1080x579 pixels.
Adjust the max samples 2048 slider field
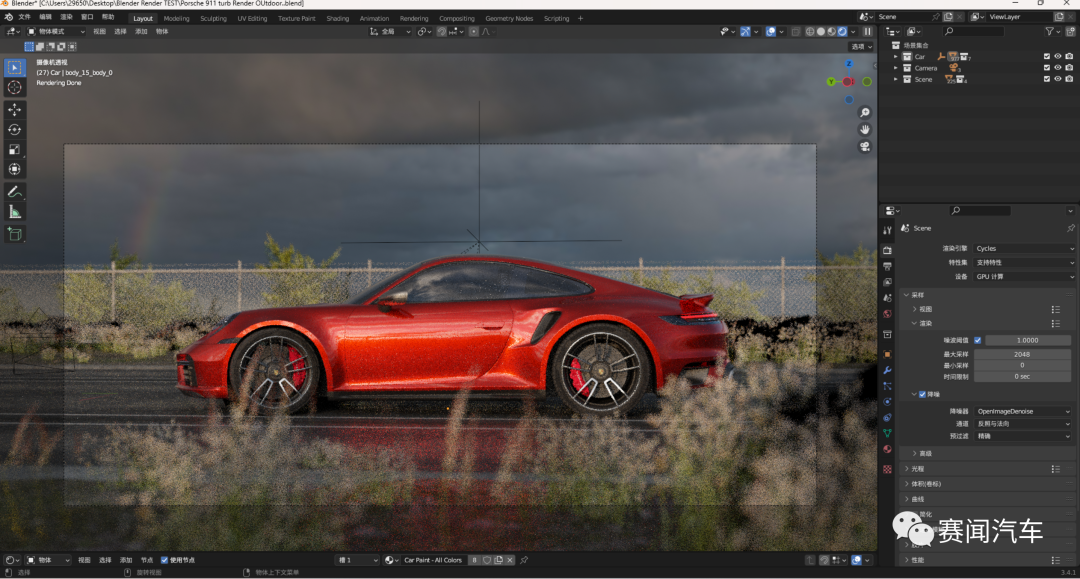coord(1022,354)
